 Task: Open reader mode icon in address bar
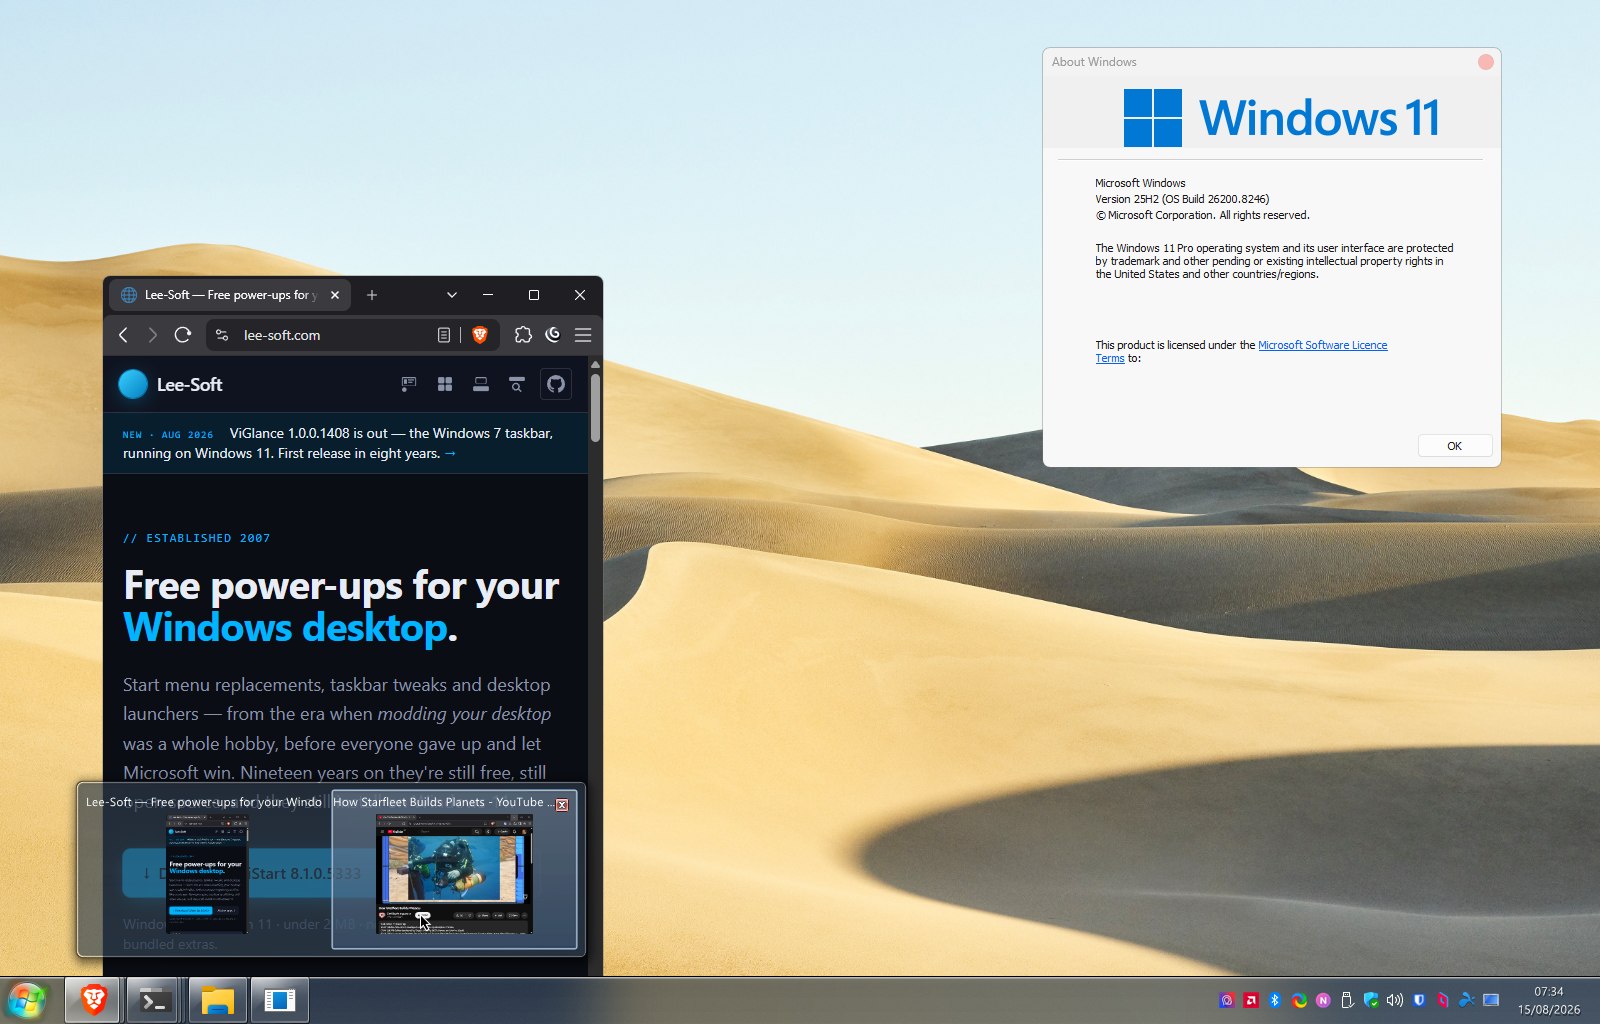tap(444, 335)
